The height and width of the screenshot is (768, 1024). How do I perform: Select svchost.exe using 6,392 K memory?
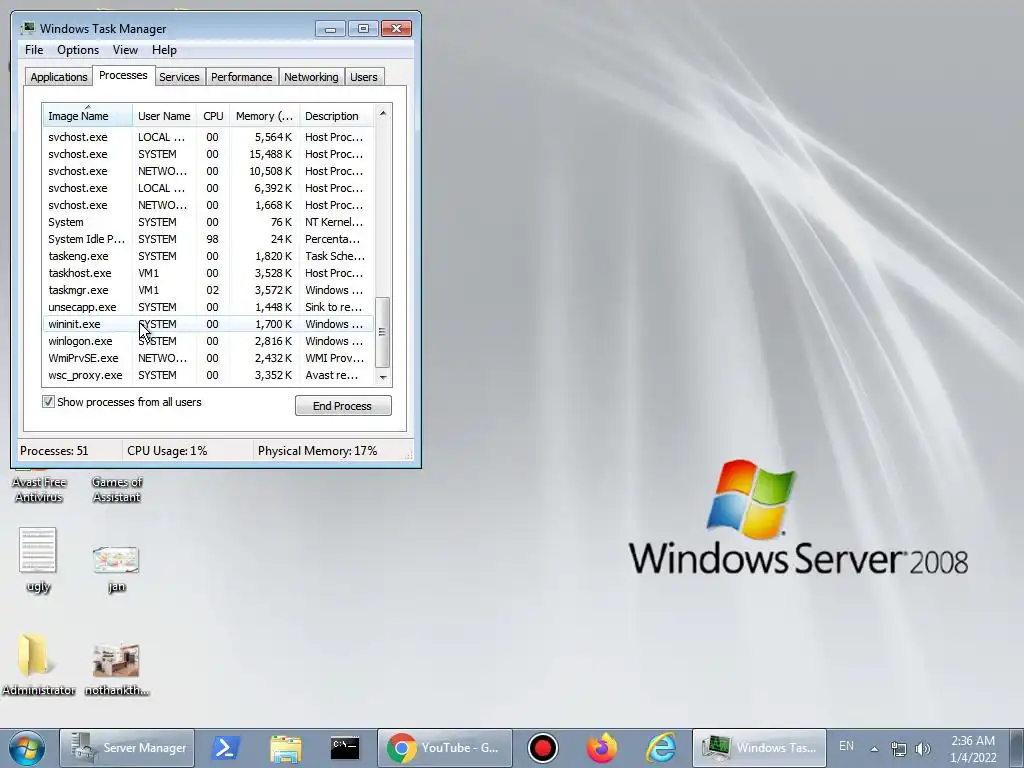(208, 188)
